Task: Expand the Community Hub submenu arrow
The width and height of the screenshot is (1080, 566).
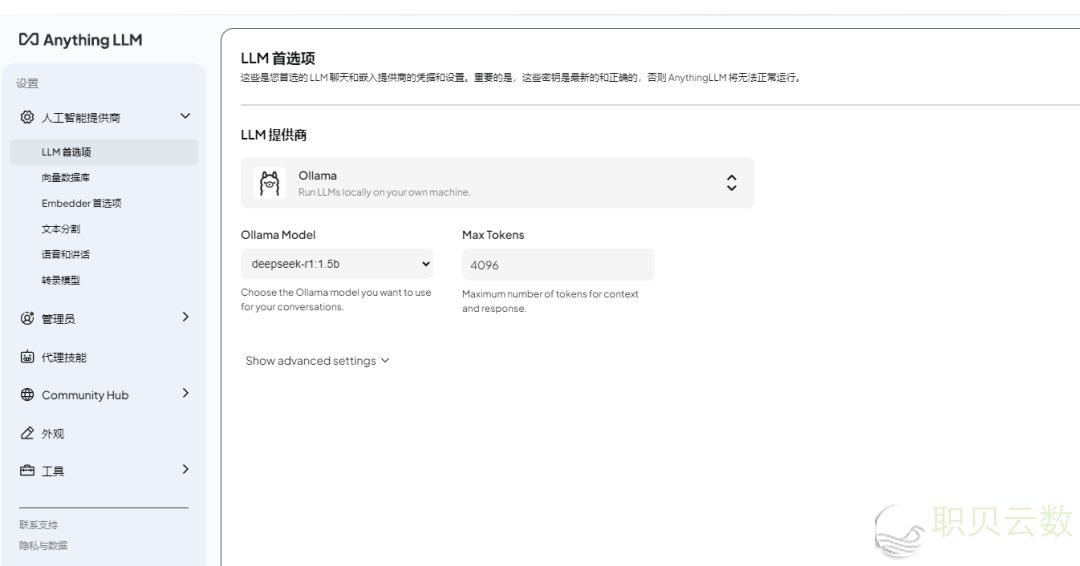Action: (185, 394)
